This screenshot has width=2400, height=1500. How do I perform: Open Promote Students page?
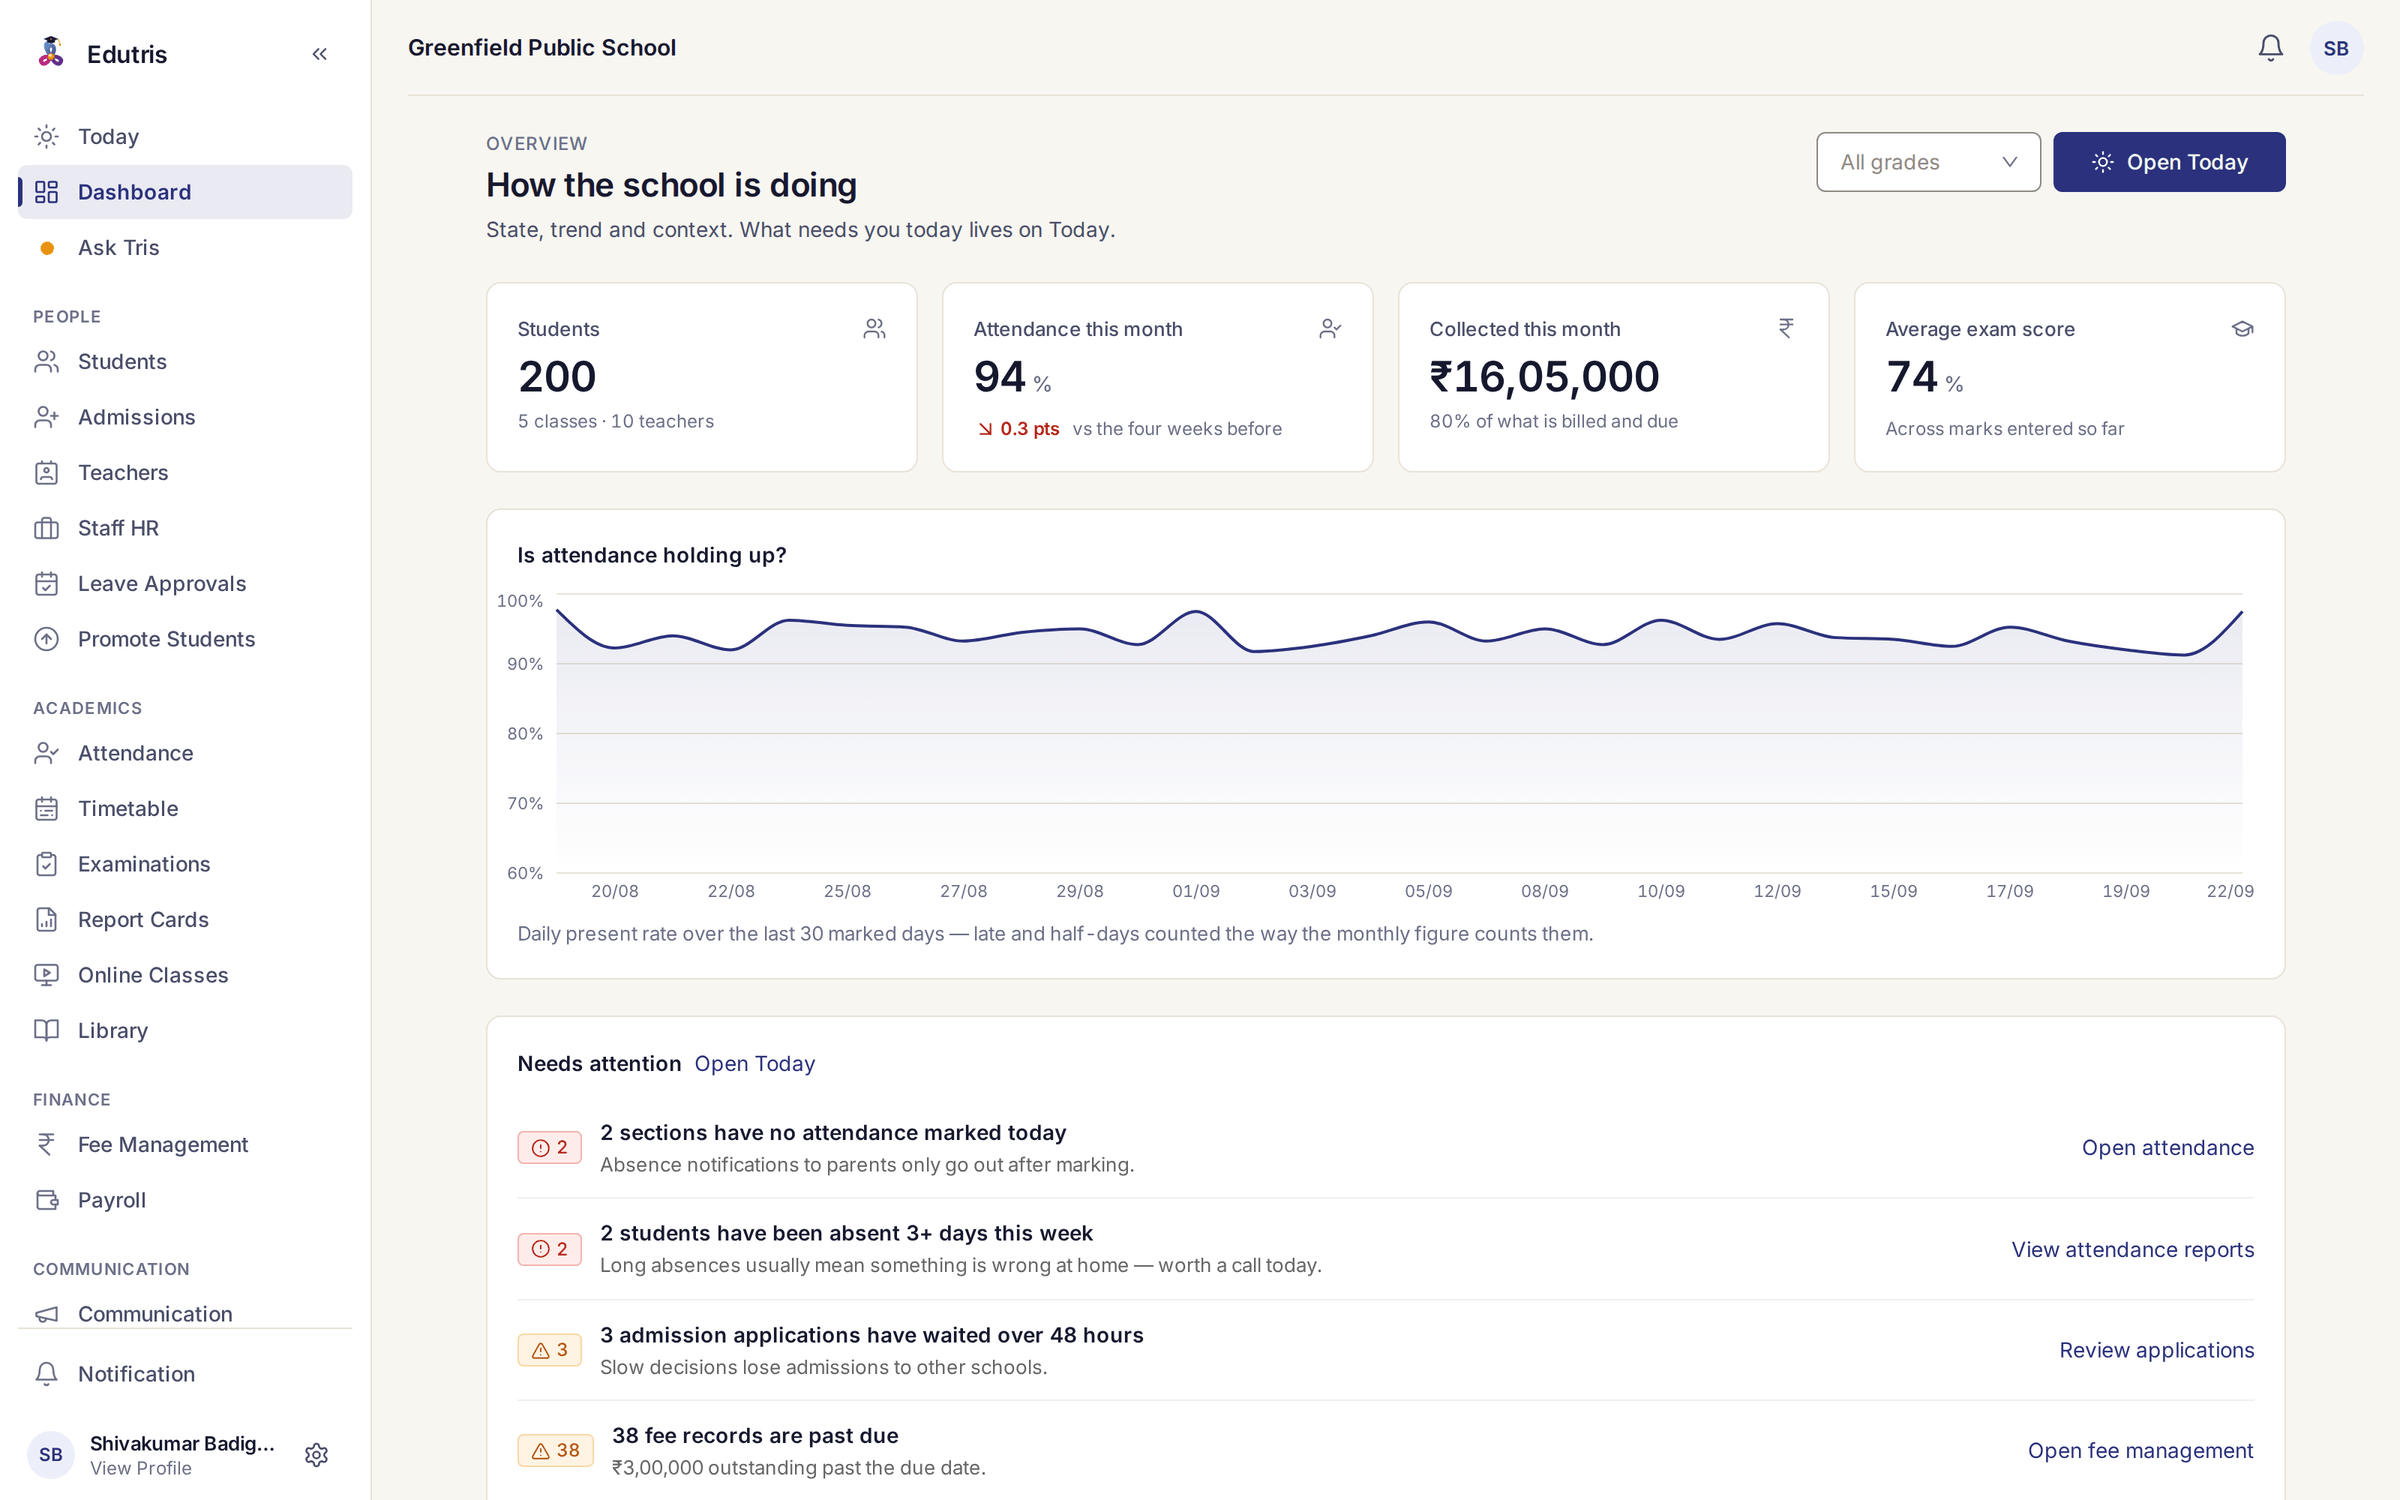(185, 639)
